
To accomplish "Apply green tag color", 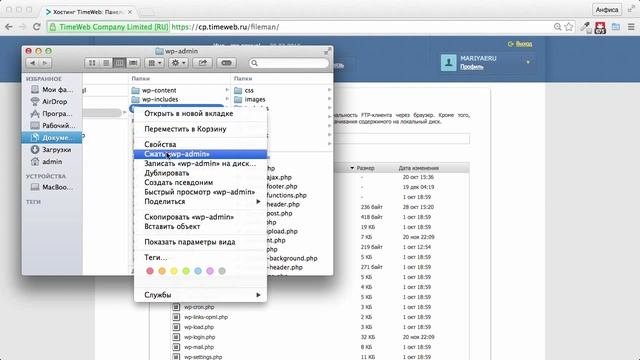I will (186, 271).
